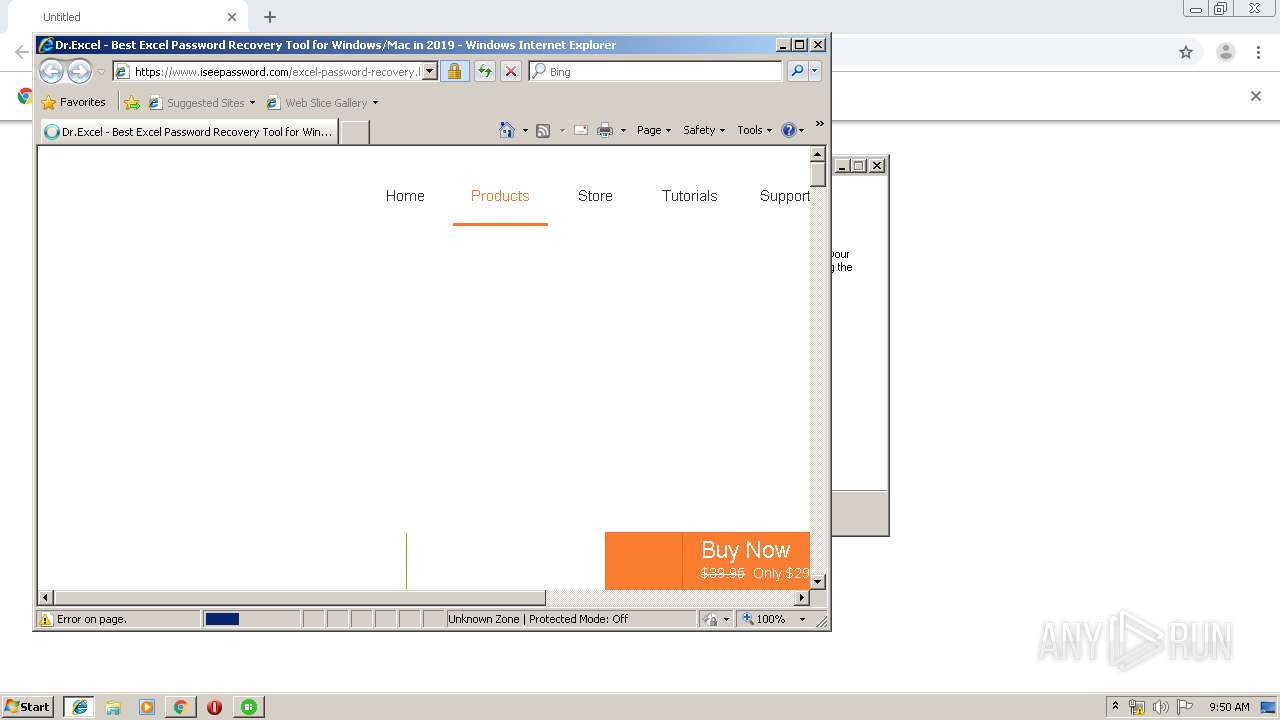Go forward with IE forward arrow
Viewport: 1280px width, 720px height.
(x=79, y=71)
